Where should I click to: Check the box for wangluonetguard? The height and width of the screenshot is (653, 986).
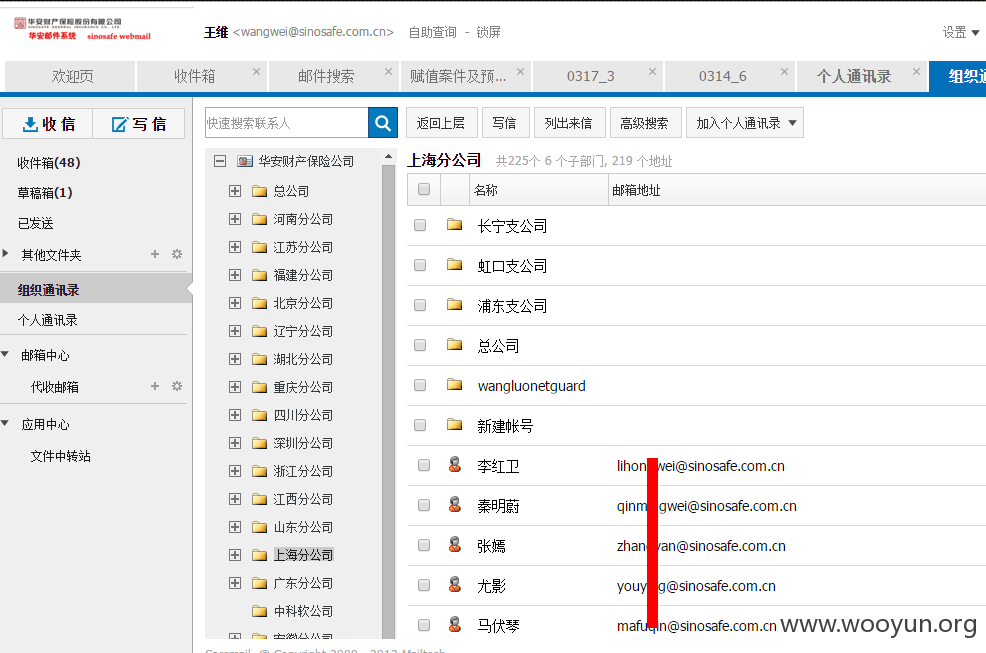point(420,385)
